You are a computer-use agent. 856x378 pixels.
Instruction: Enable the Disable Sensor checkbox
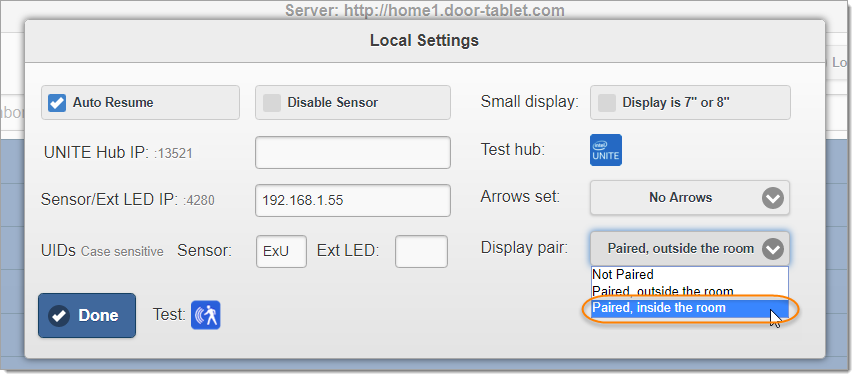tap(272, 103)
